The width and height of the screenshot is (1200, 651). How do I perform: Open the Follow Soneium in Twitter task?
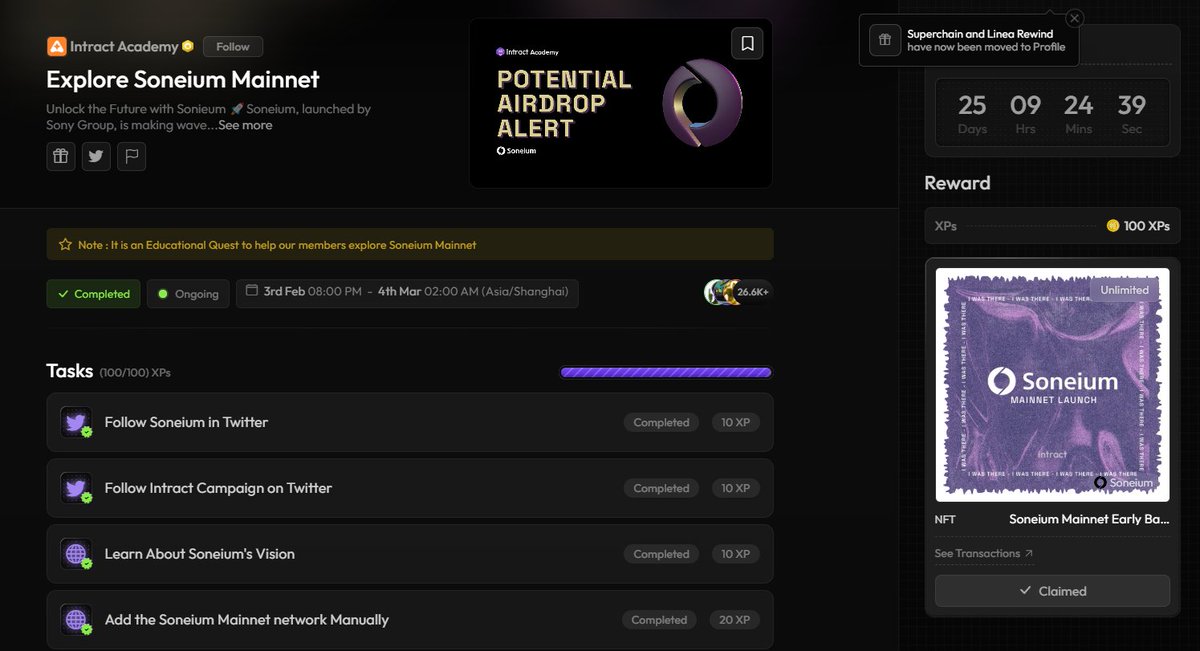(410, 422)
